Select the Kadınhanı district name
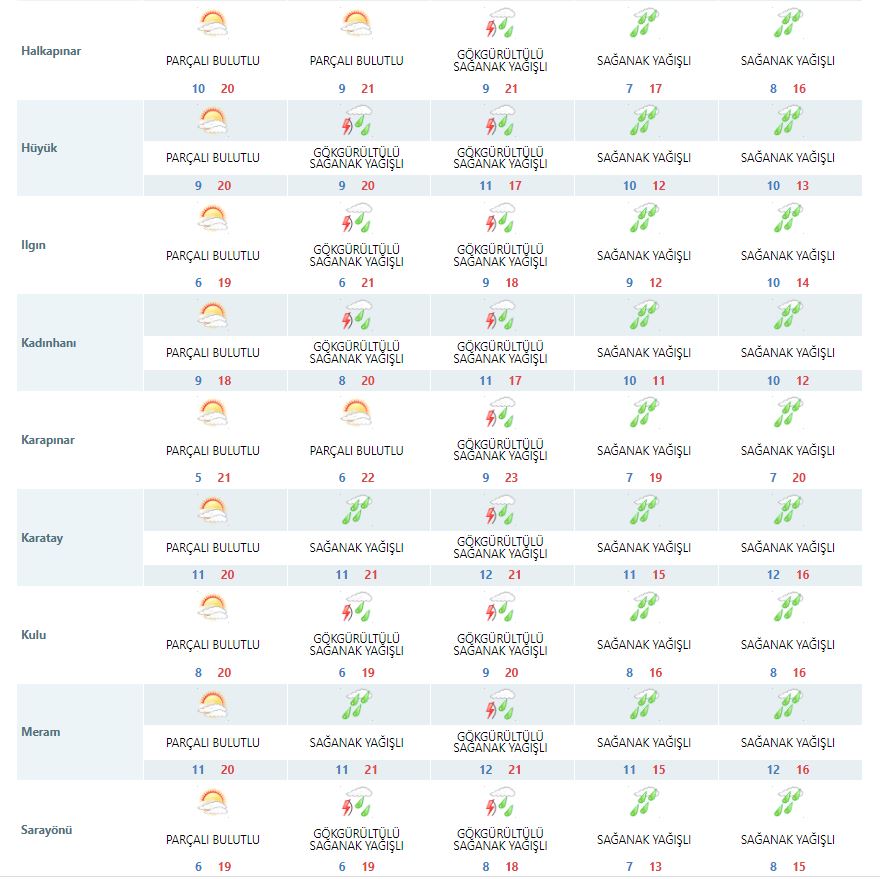 pyautogui.click(x=49, y=343)
